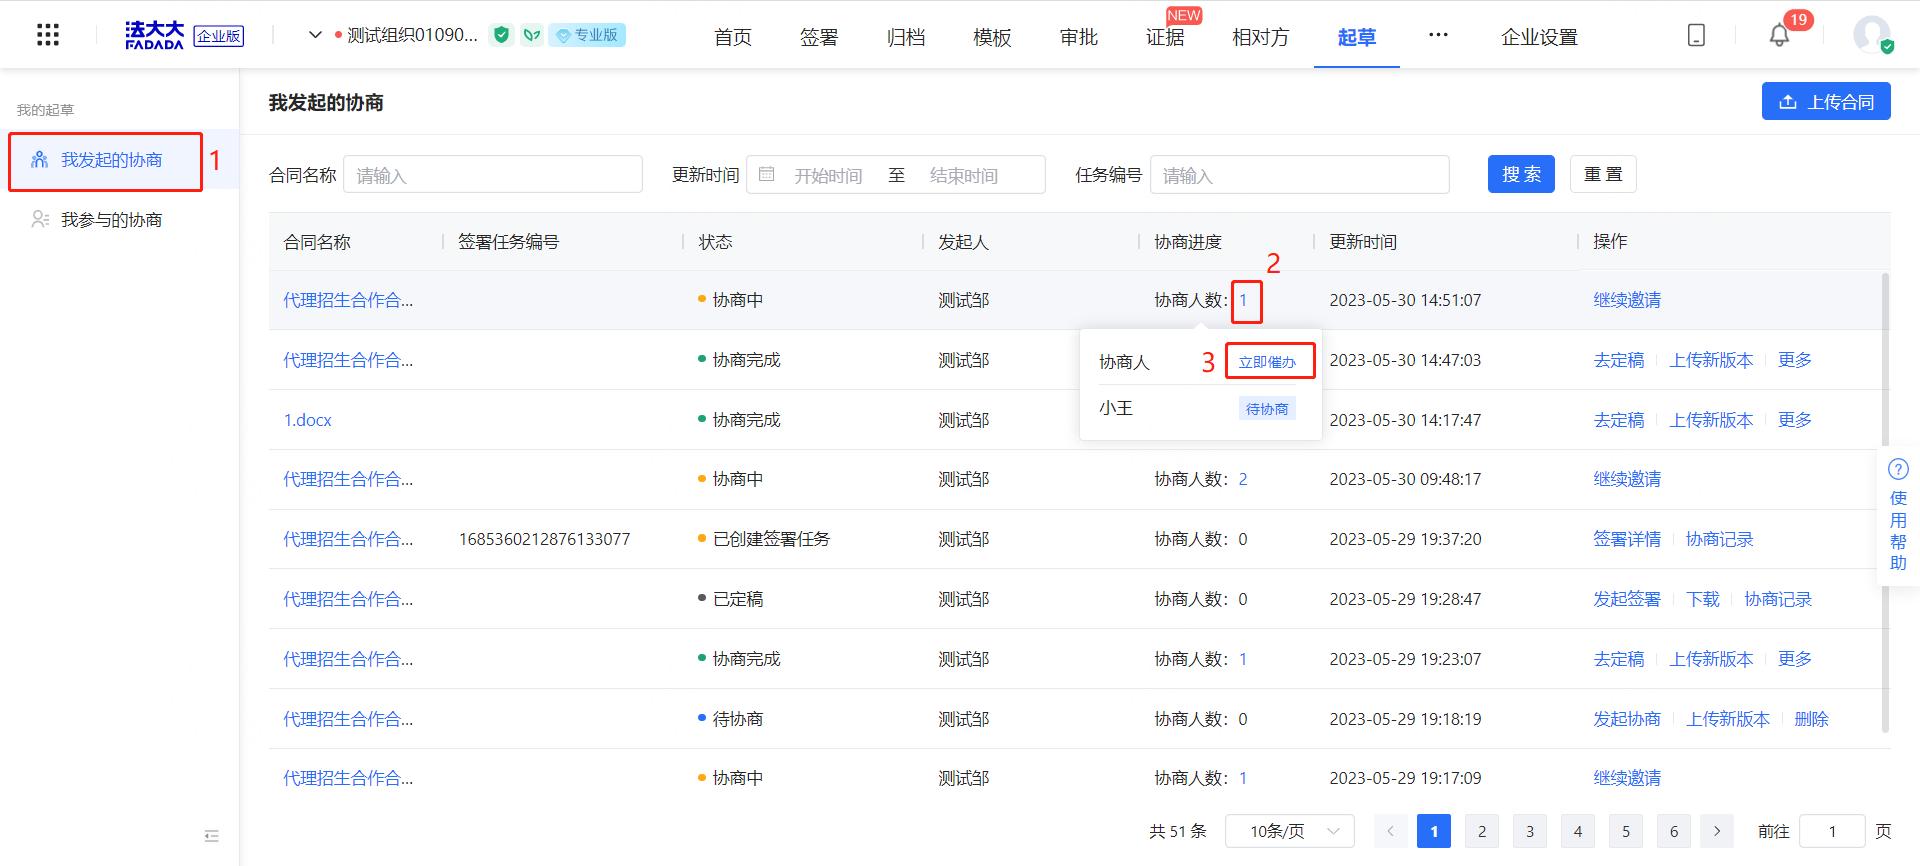Click the 使用帮助 side panel
The height and width of the screenshot is (866, 1920).
click(1898, 517)
